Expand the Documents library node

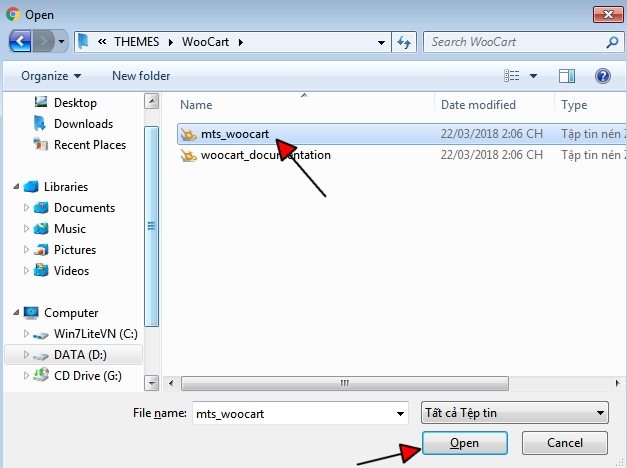[26, 208]
